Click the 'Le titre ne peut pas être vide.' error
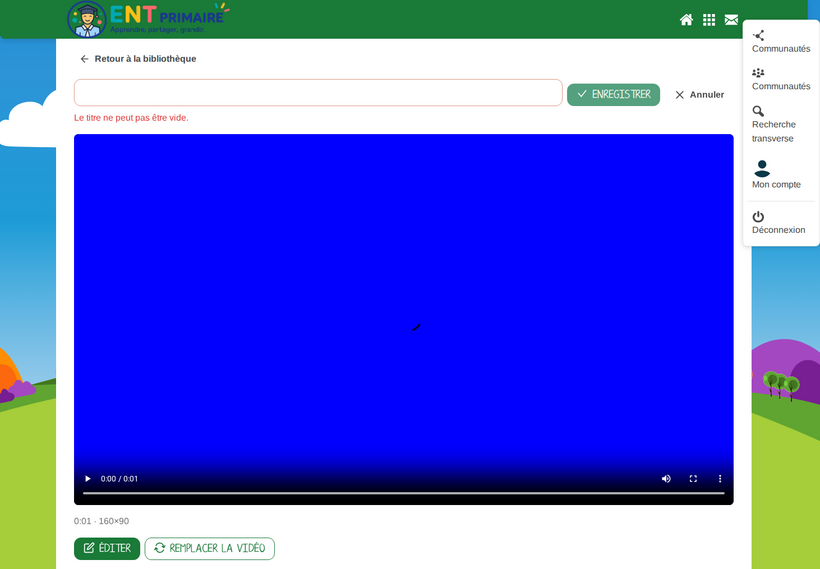 pyautogui.click(x=131, y=118)
